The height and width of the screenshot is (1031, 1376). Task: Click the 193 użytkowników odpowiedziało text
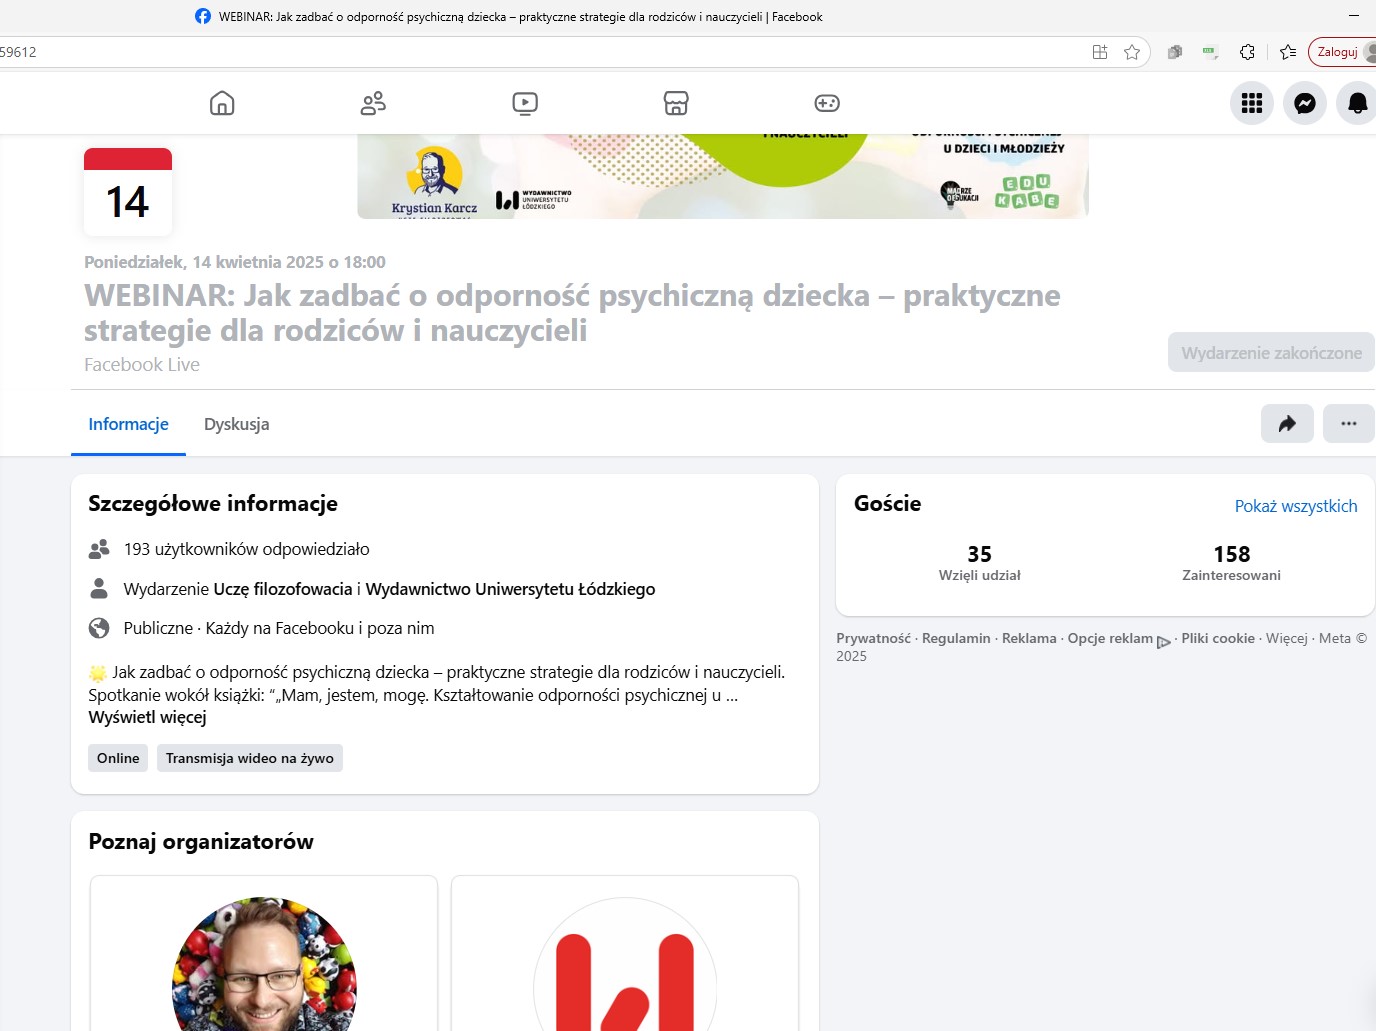point(246,549)
